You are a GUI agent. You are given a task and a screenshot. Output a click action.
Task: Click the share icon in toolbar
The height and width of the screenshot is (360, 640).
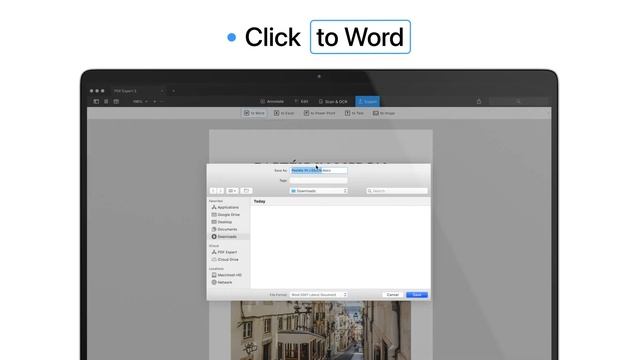point(479,101)
